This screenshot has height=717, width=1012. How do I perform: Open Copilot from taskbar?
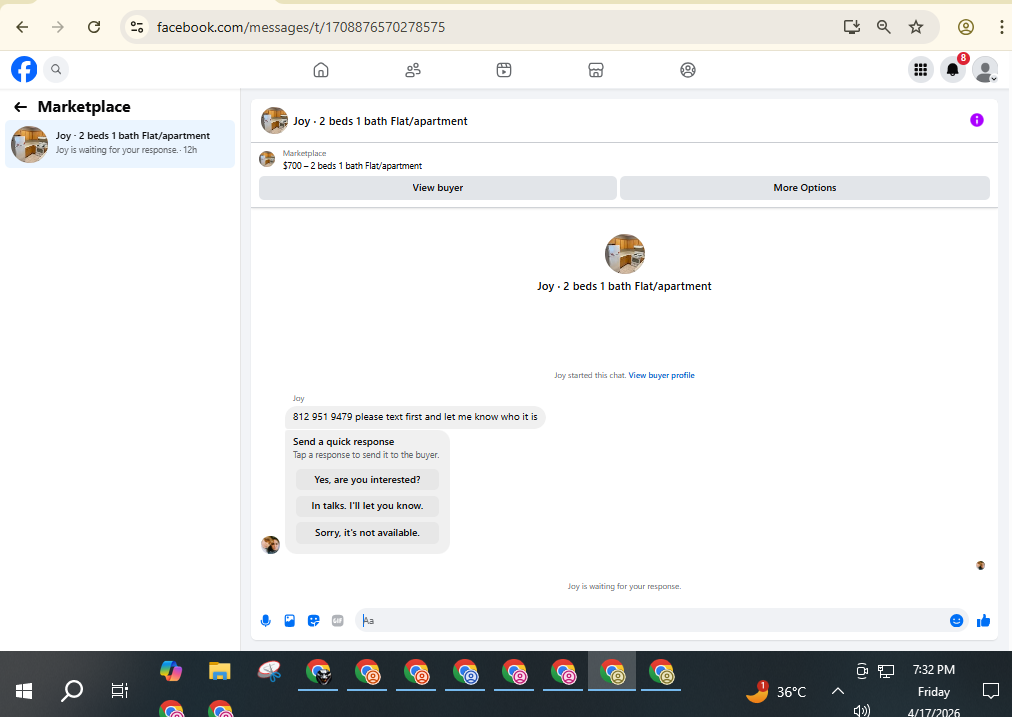[x=171, y=672]
